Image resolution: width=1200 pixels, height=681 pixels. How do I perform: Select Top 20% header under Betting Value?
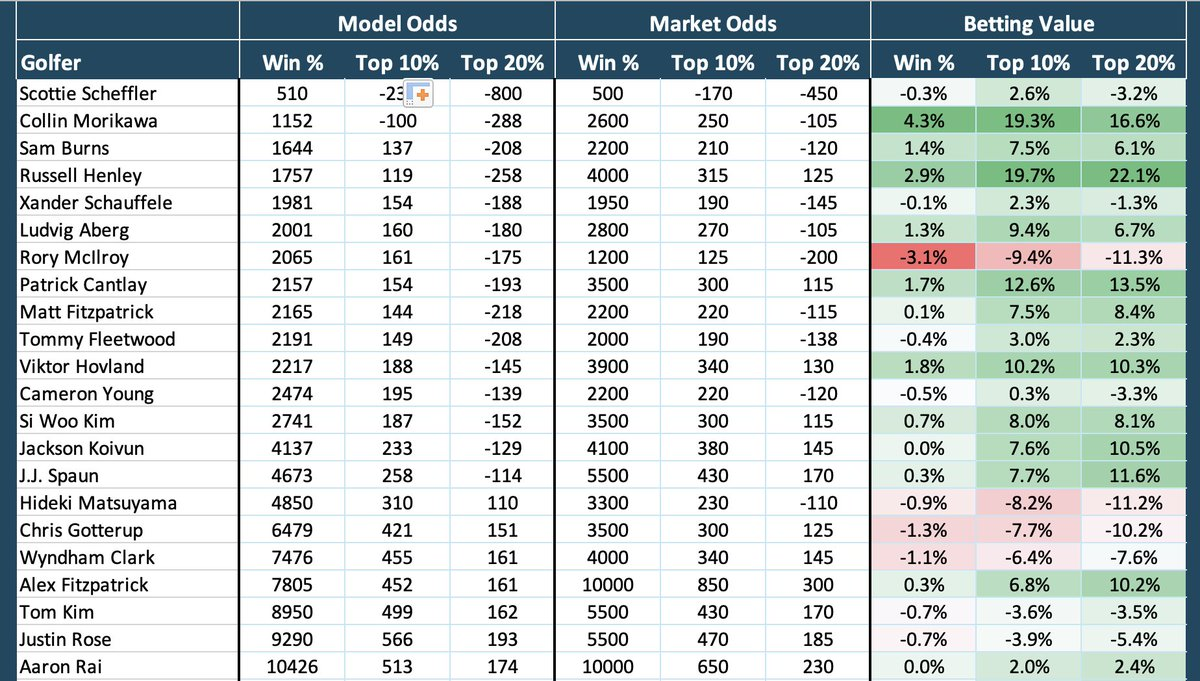tap(1133, 63)
